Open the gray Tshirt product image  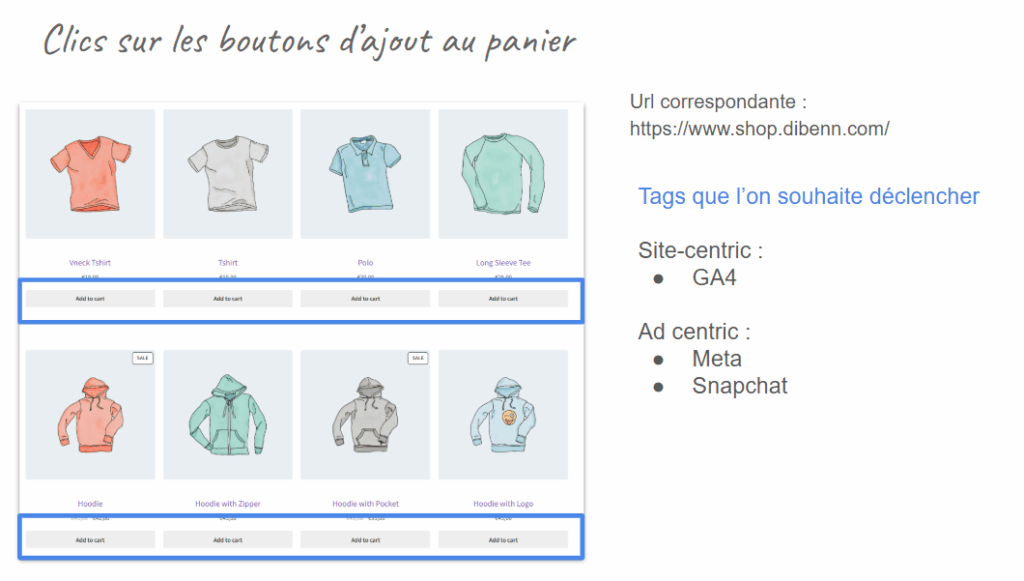[x=228, y=174]
